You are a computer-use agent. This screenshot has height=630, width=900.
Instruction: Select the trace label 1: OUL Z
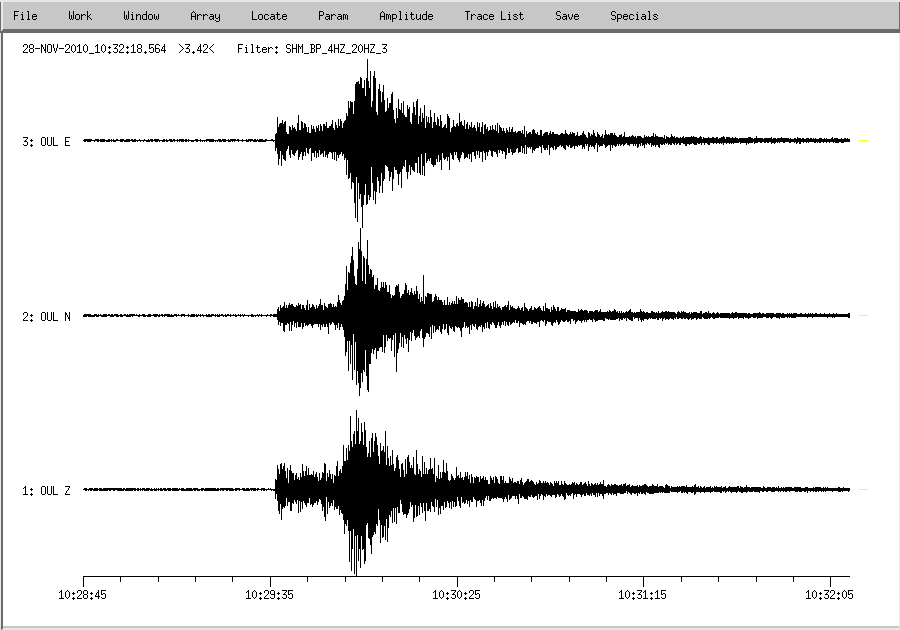[46, 491]
